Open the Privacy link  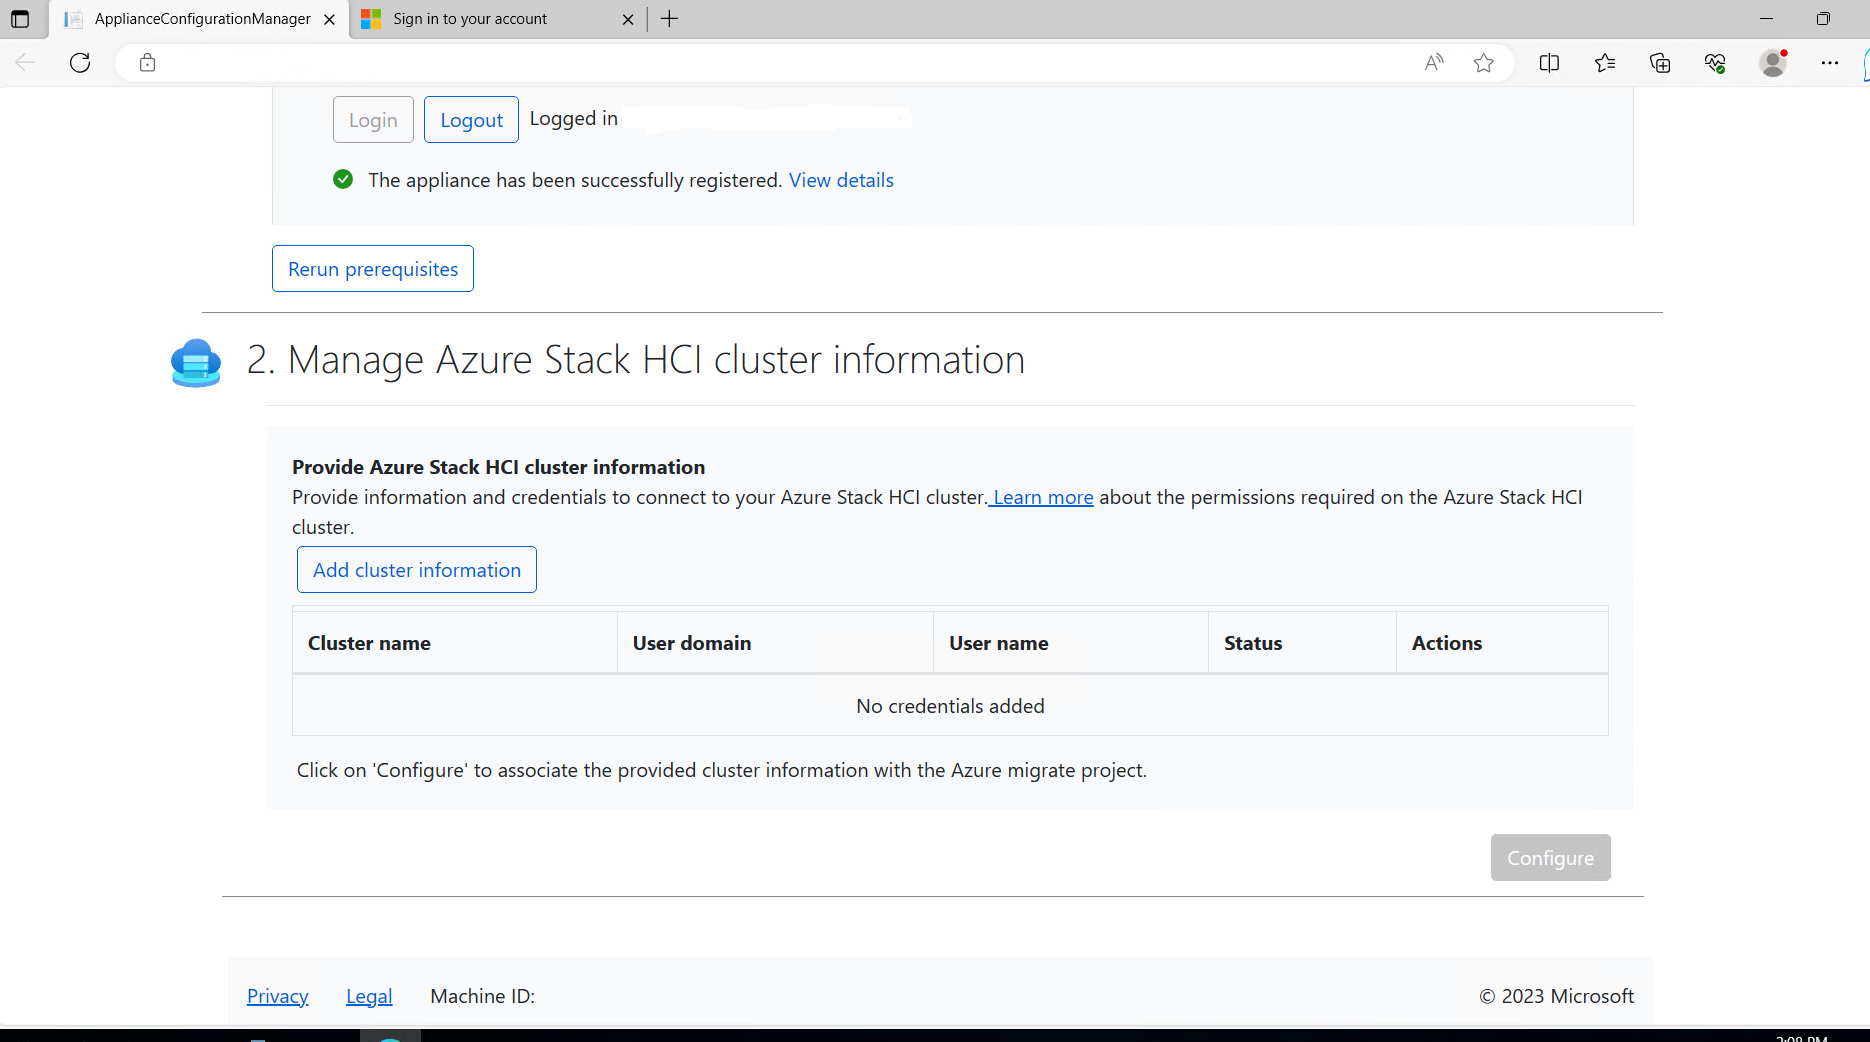(278, 996)
